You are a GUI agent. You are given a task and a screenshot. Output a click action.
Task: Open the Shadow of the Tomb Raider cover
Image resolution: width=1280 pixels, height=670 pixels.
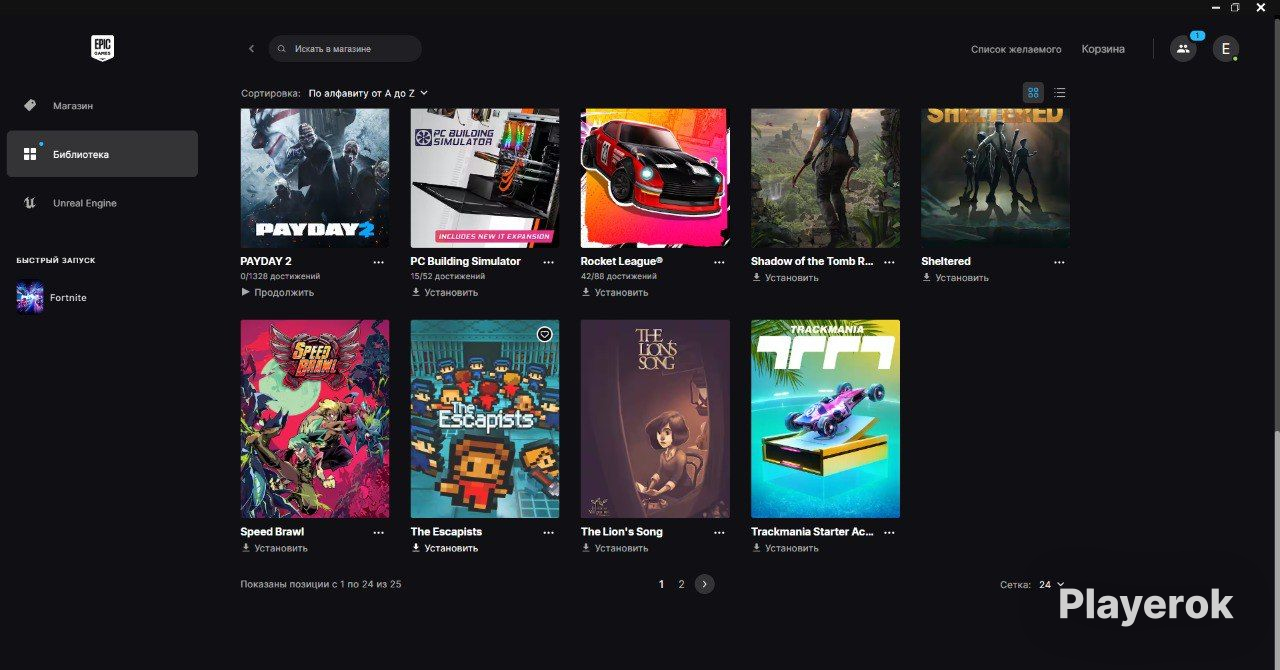pos(825,178)
